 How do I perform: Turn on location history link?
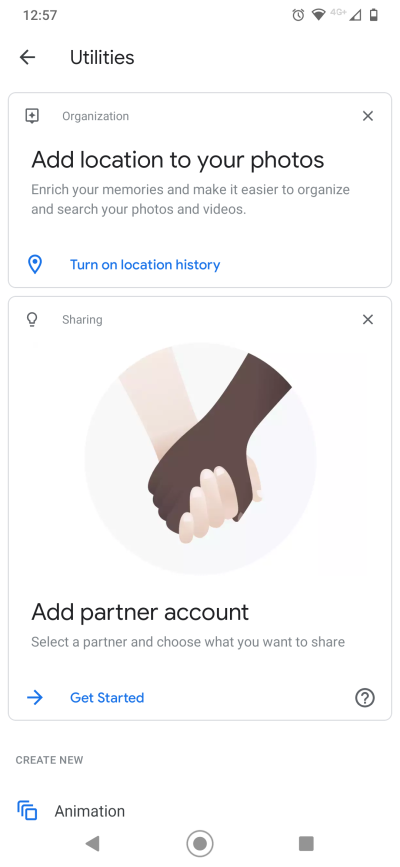pyautogui.click(x=145, y=265)
